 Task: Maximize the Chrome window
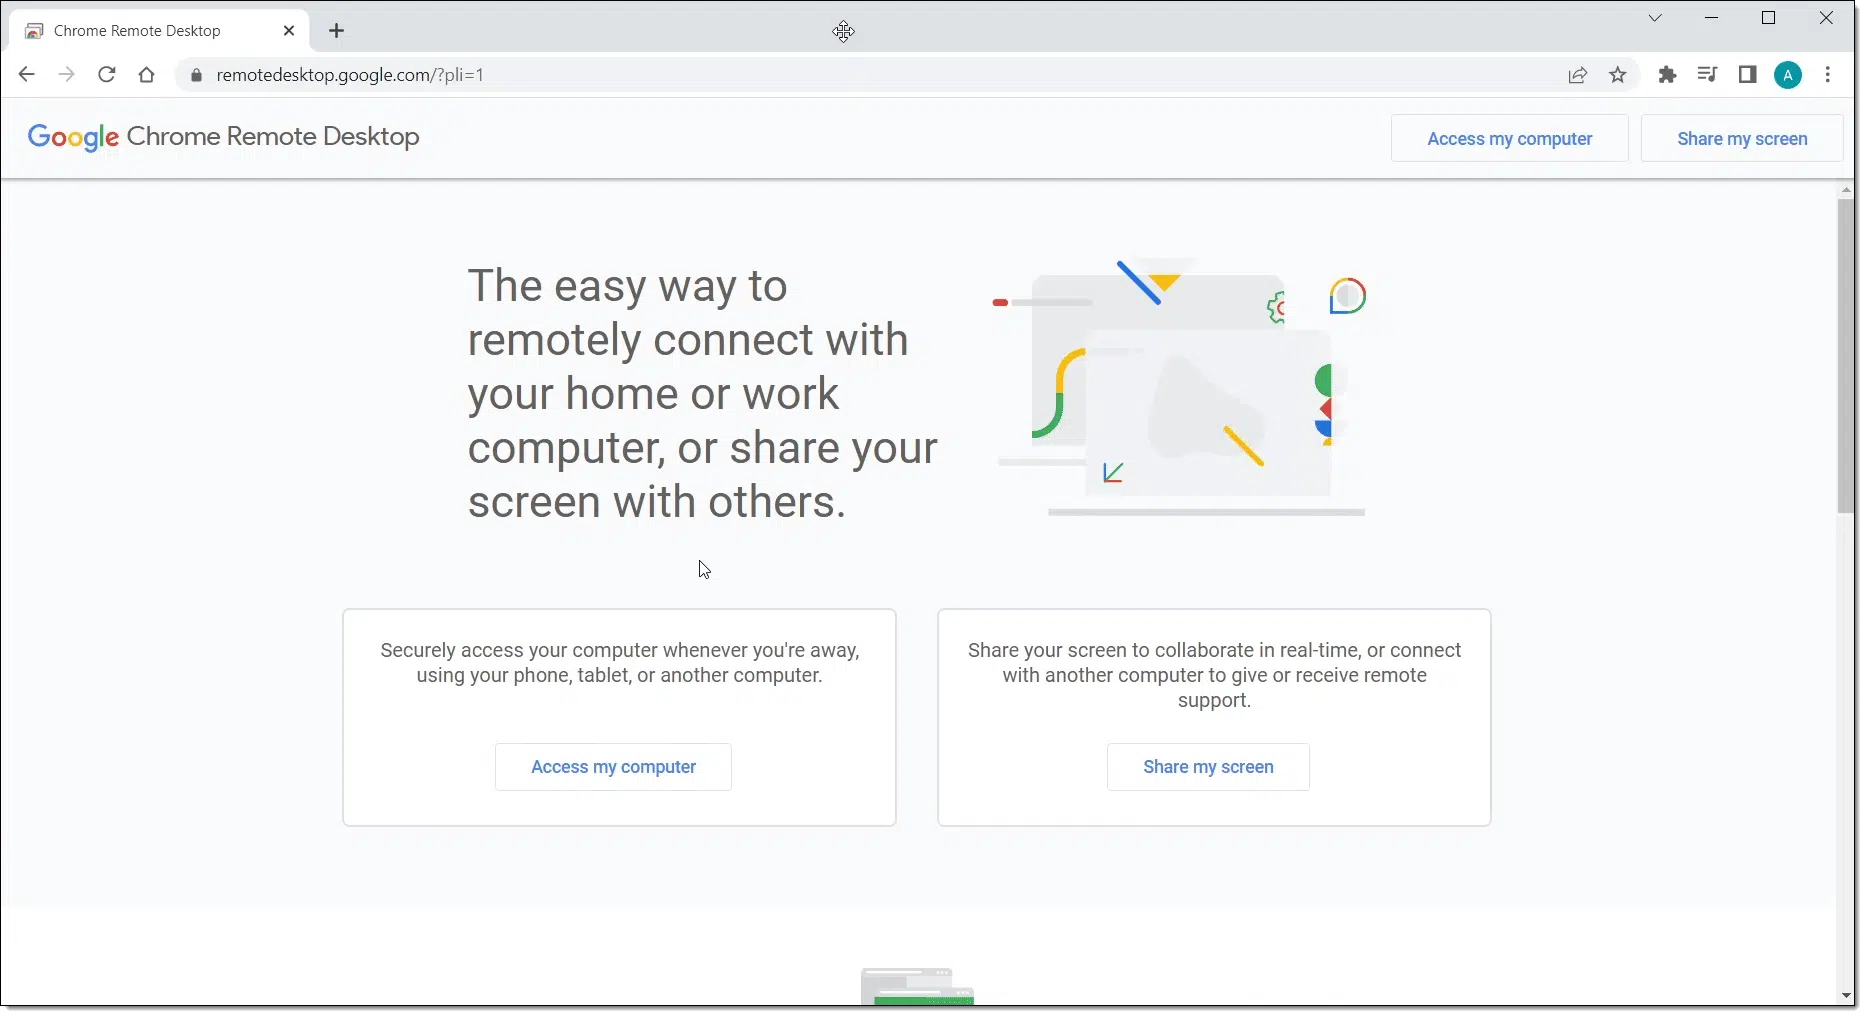[1768, 18]
